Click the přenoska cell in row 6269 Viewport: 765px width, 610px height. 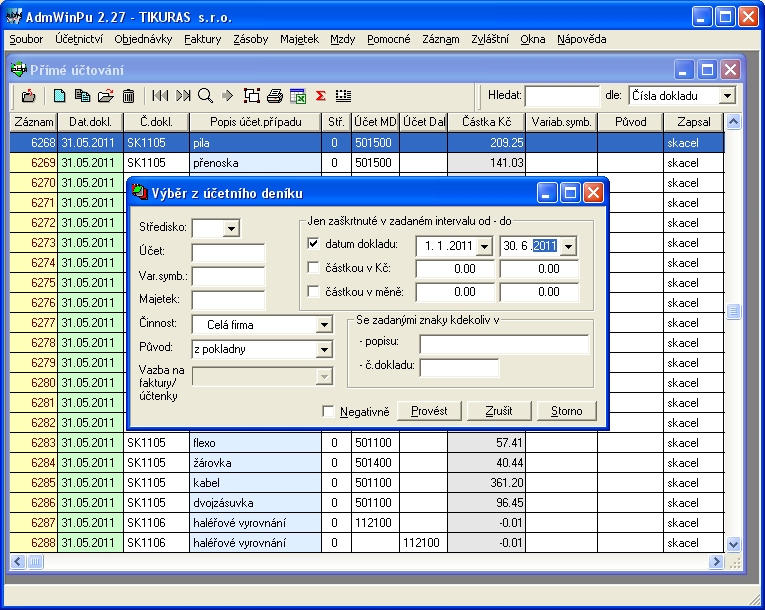(x=256, y=163)
